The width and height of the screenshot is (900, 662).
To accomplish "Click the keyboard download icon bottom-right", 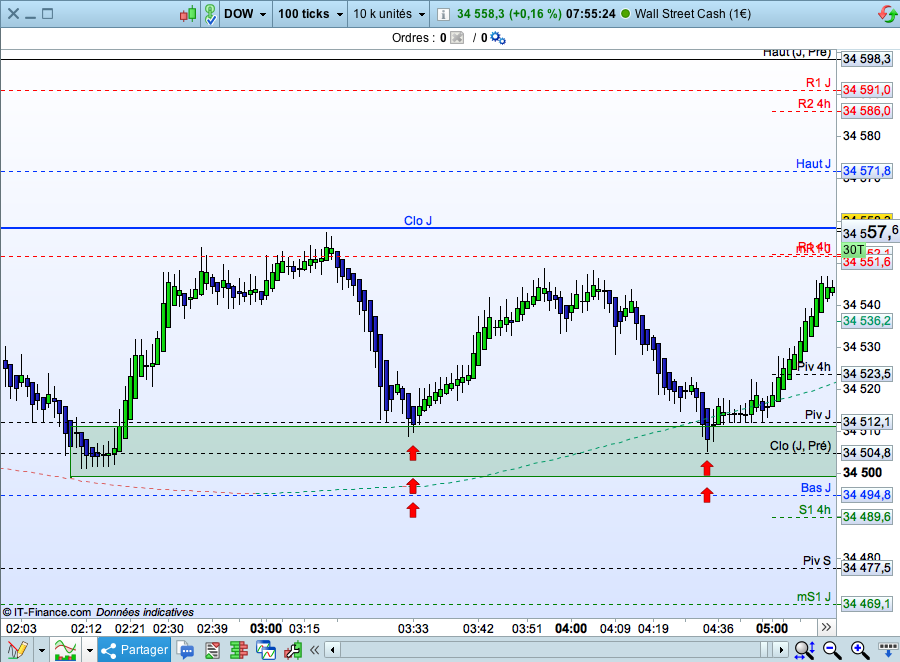I will tap(888, 650).
